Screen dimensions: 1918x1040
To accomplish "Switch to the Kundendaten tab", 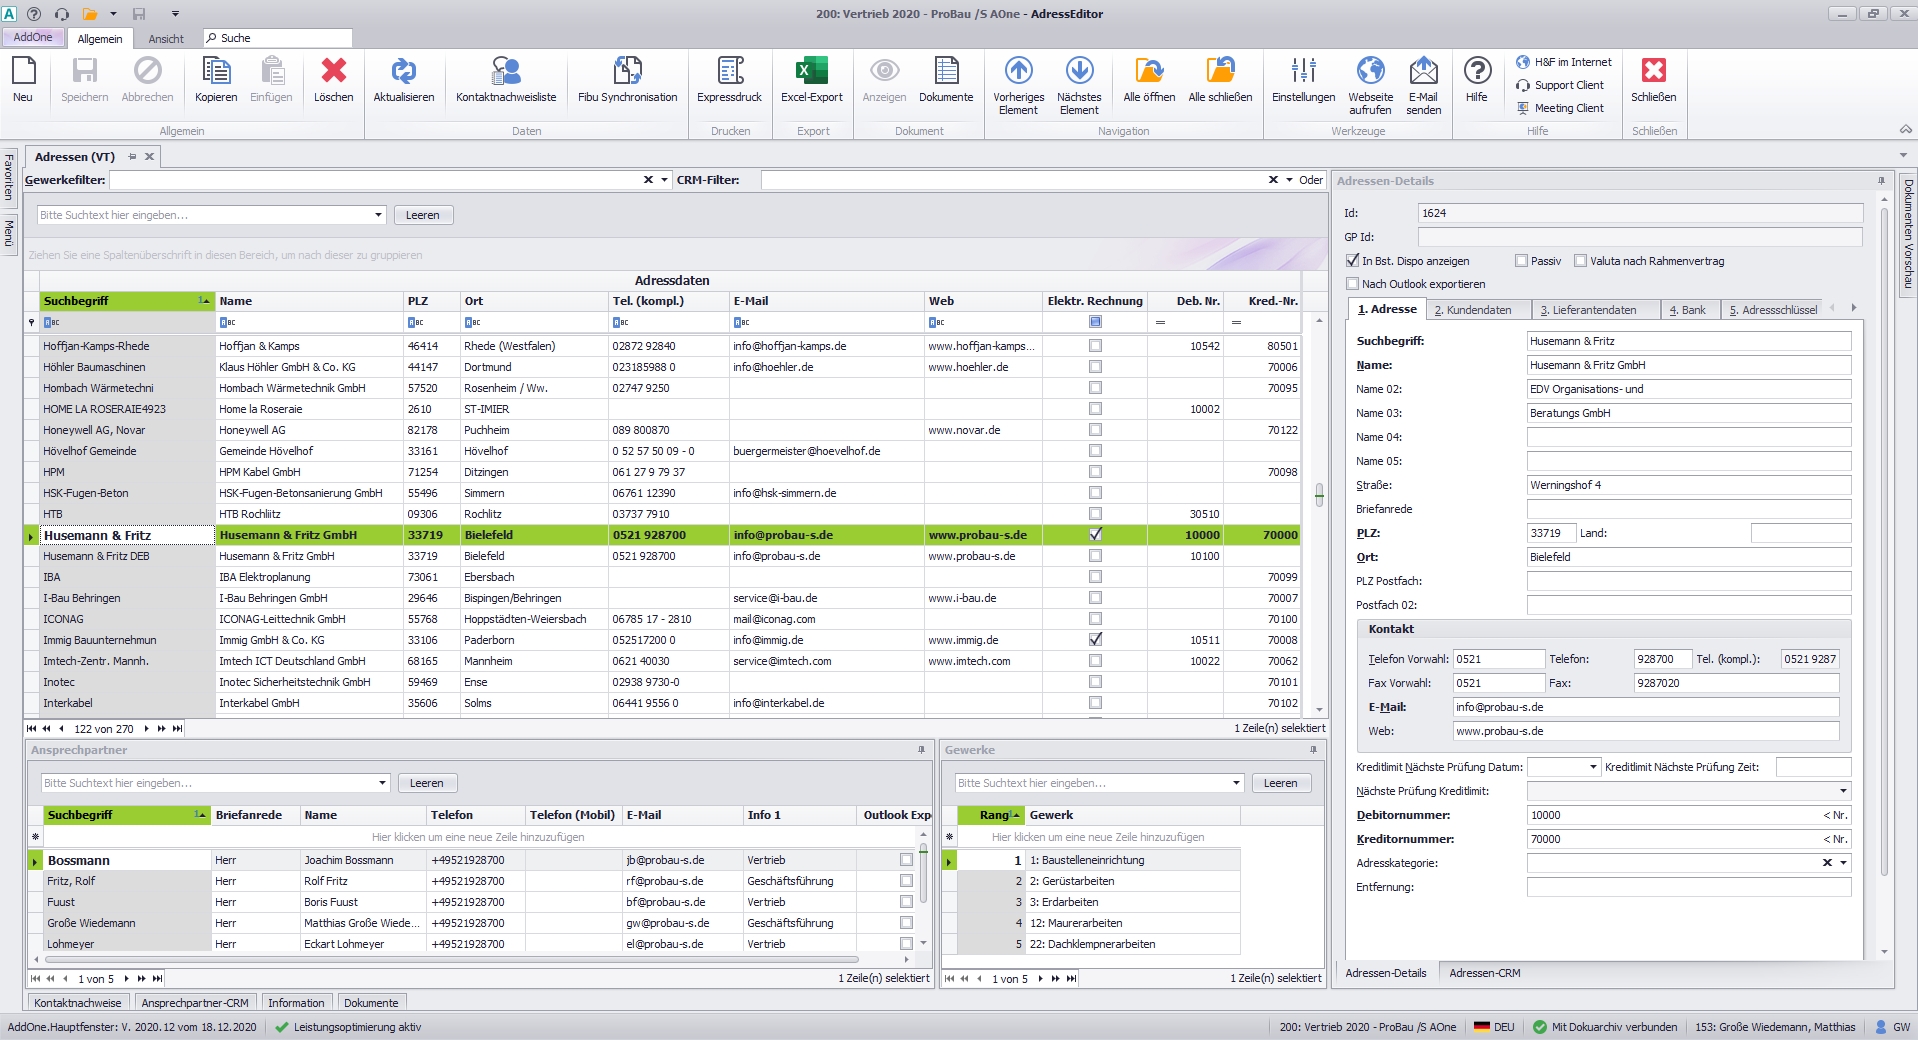I will point(1472,310).
